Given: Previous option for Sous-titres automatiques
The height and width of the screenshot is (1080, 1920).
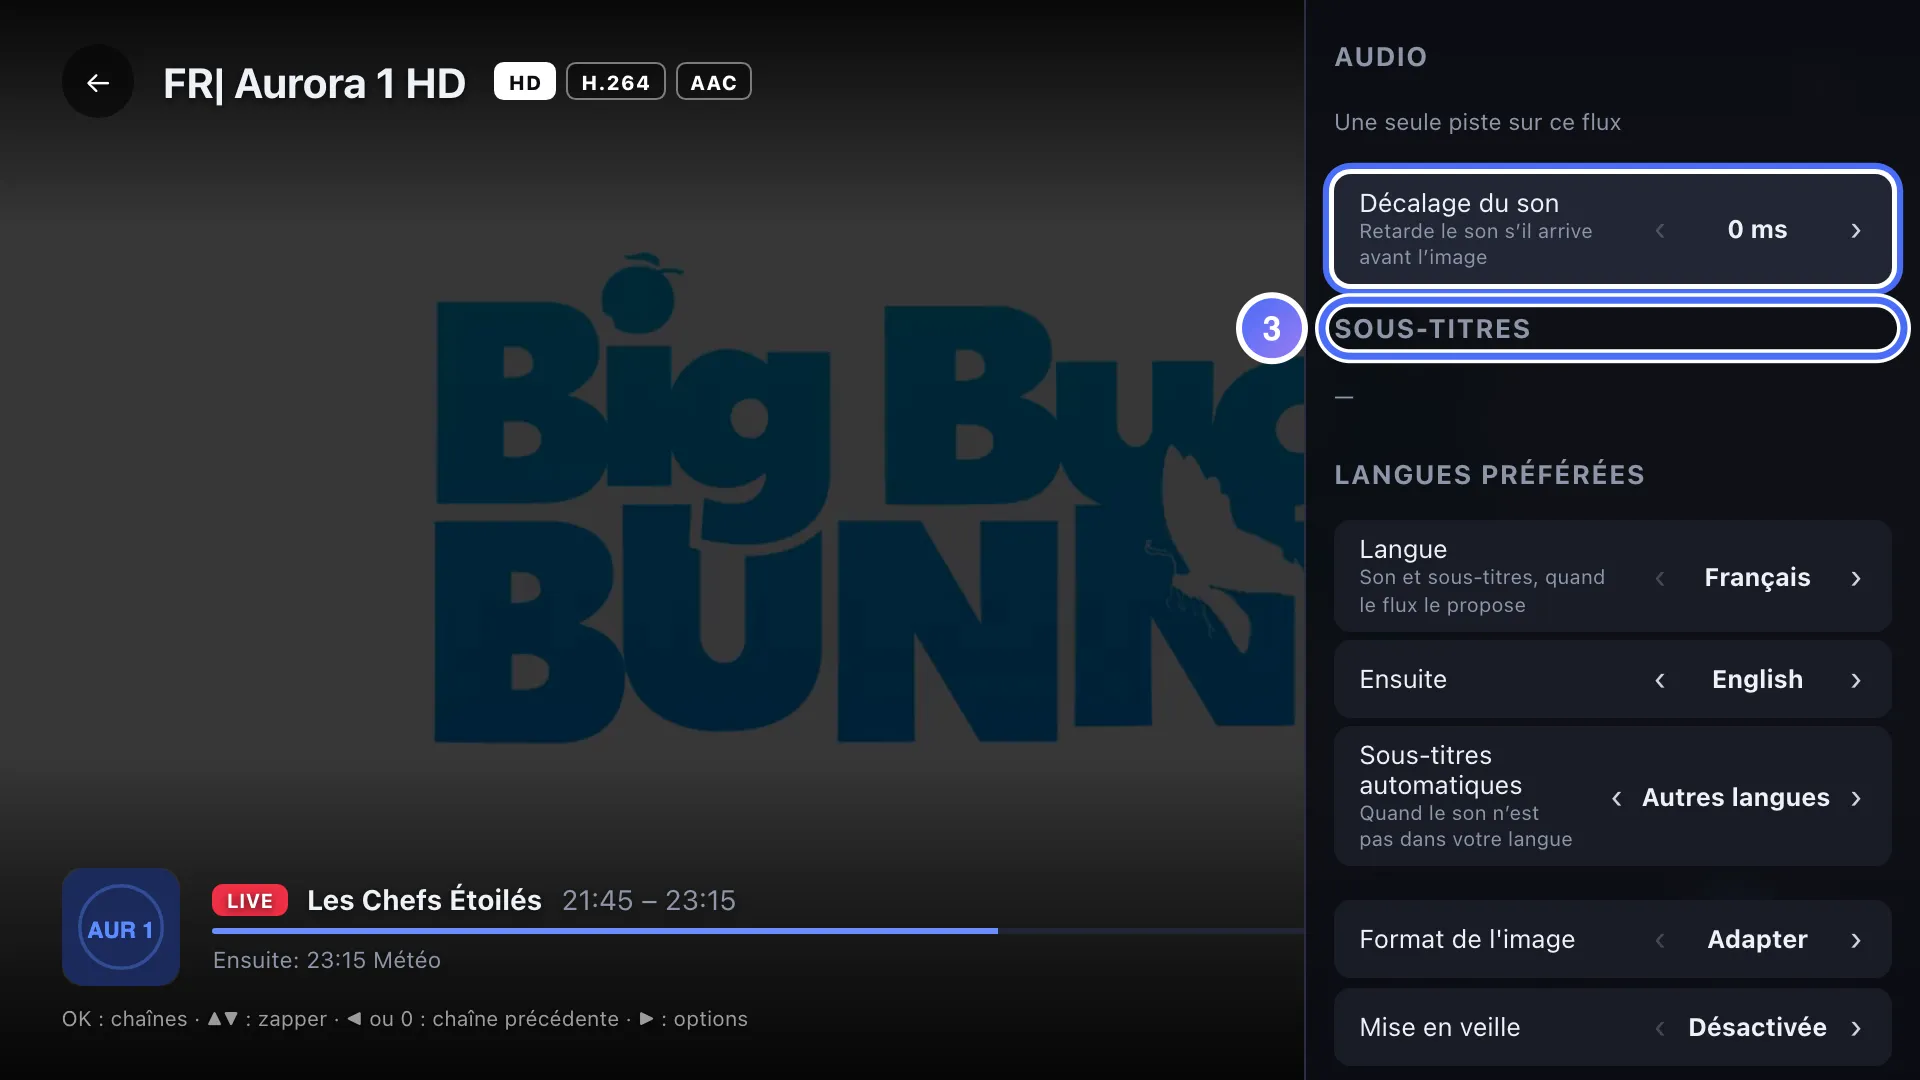Looking at the screenshot, I should pos(1616,798).
